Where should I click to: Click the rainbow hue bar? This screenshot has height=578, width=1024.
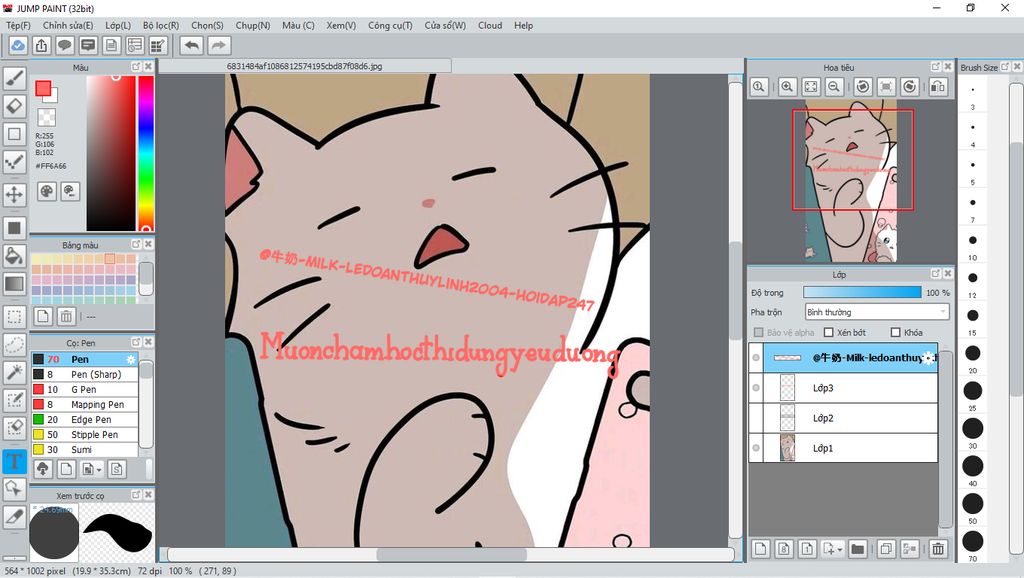click(x=146, y=153)
